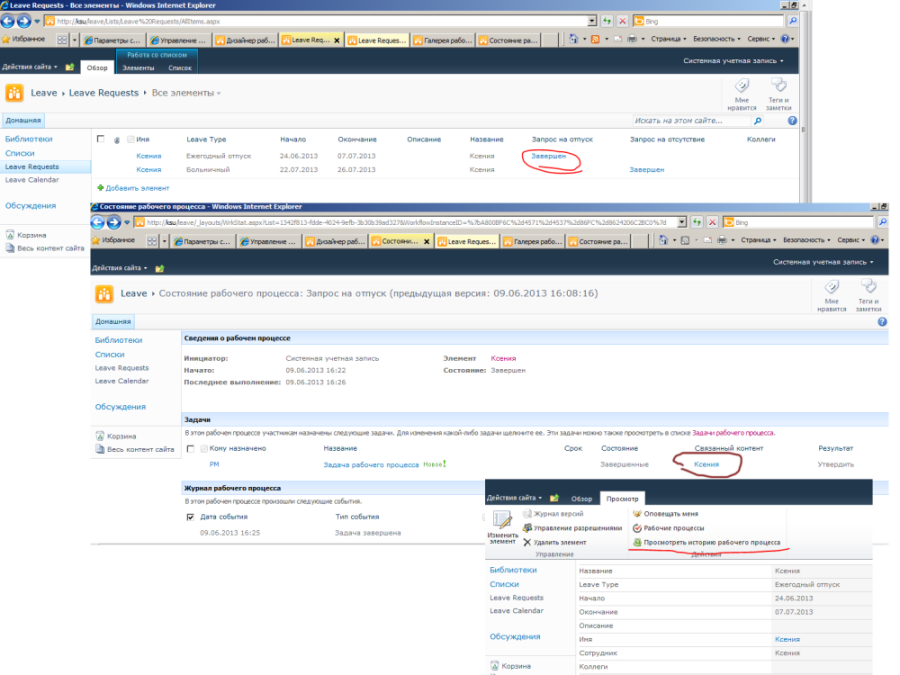Image resolution: width=900 pixels, height=675 pixels.
Task: Click the Back arrow in the workflow status browser
Action: pos(98,222)
